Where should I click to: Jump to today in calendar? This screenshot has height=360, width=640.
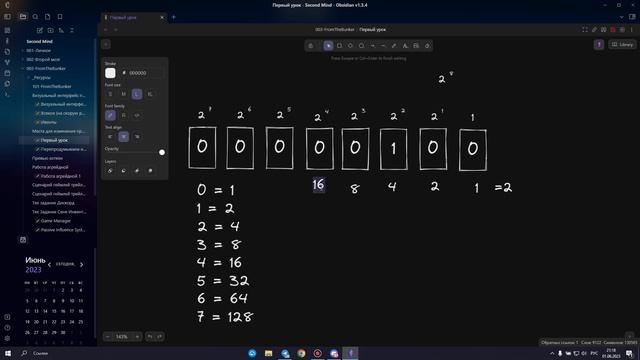65,264
